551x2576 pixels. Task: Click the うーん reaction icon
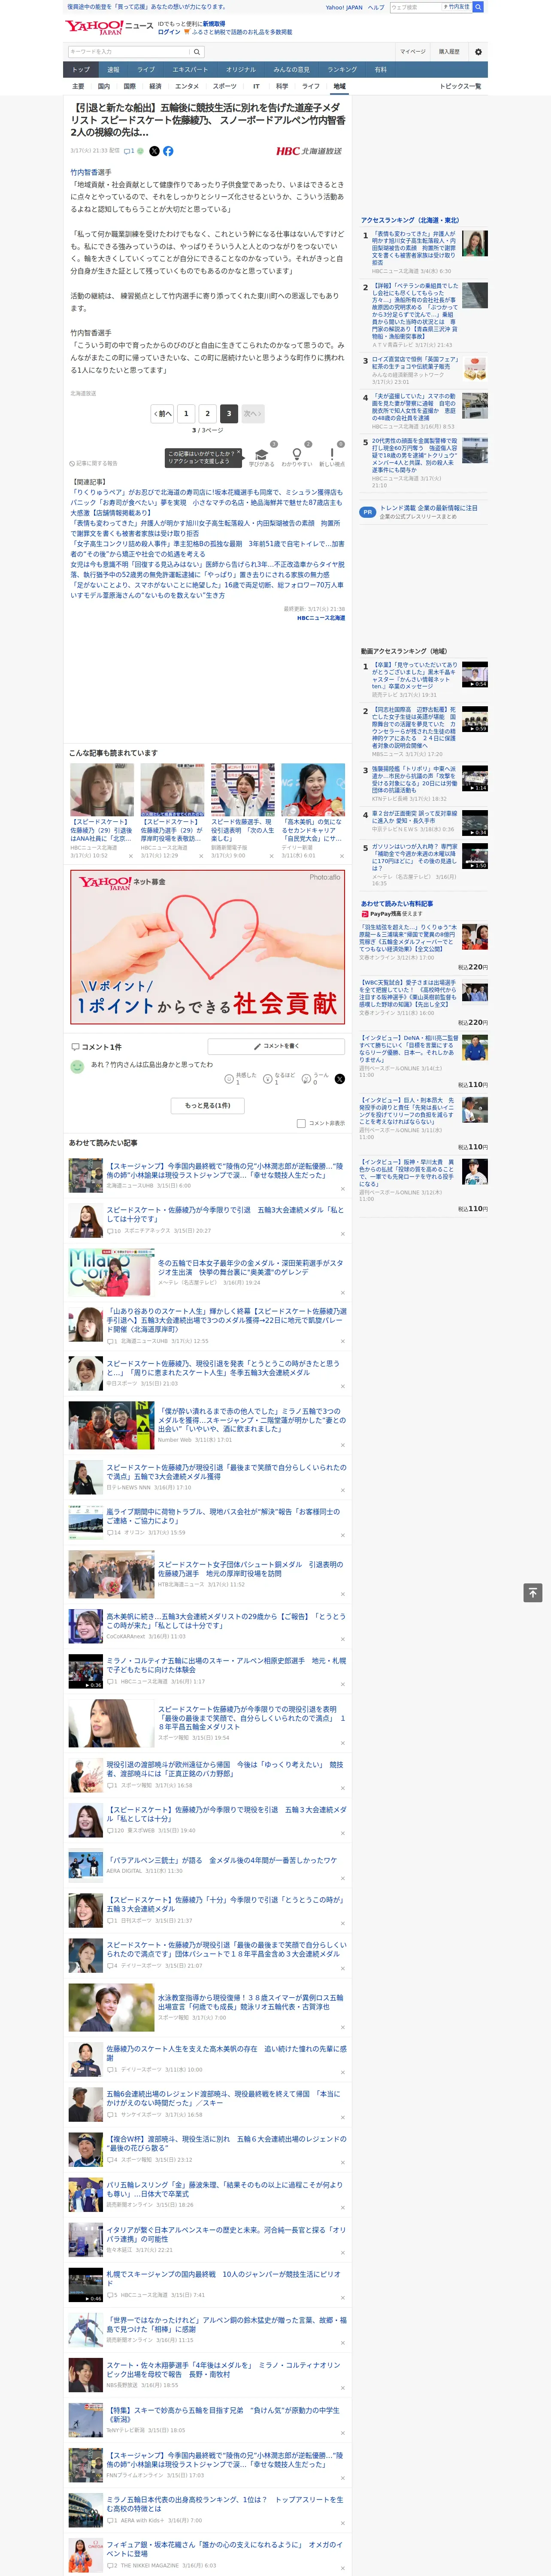(305, 1079)
